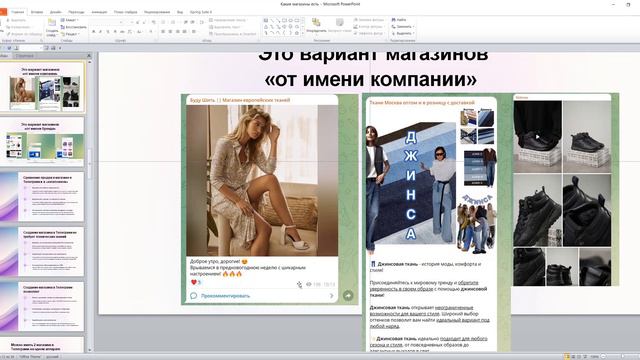Viewport: 640px width, 360px height.
Task: Select the fashion model post image on slide
Action: pyautogui.click(x=262, y=180)
